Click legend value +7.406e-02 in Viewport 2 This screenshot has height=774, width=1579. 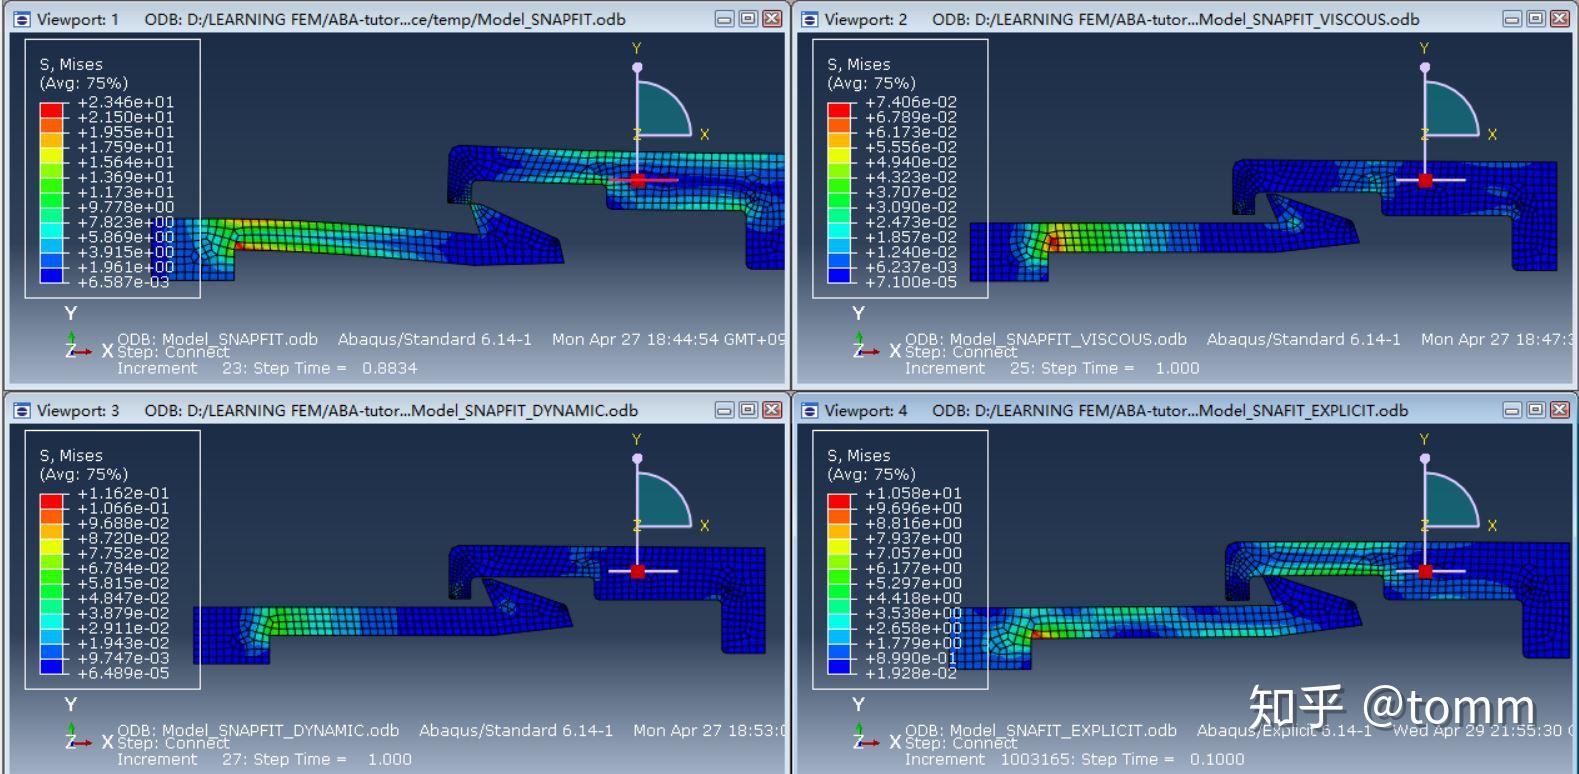pyautogui.click(x=911, y=102)
